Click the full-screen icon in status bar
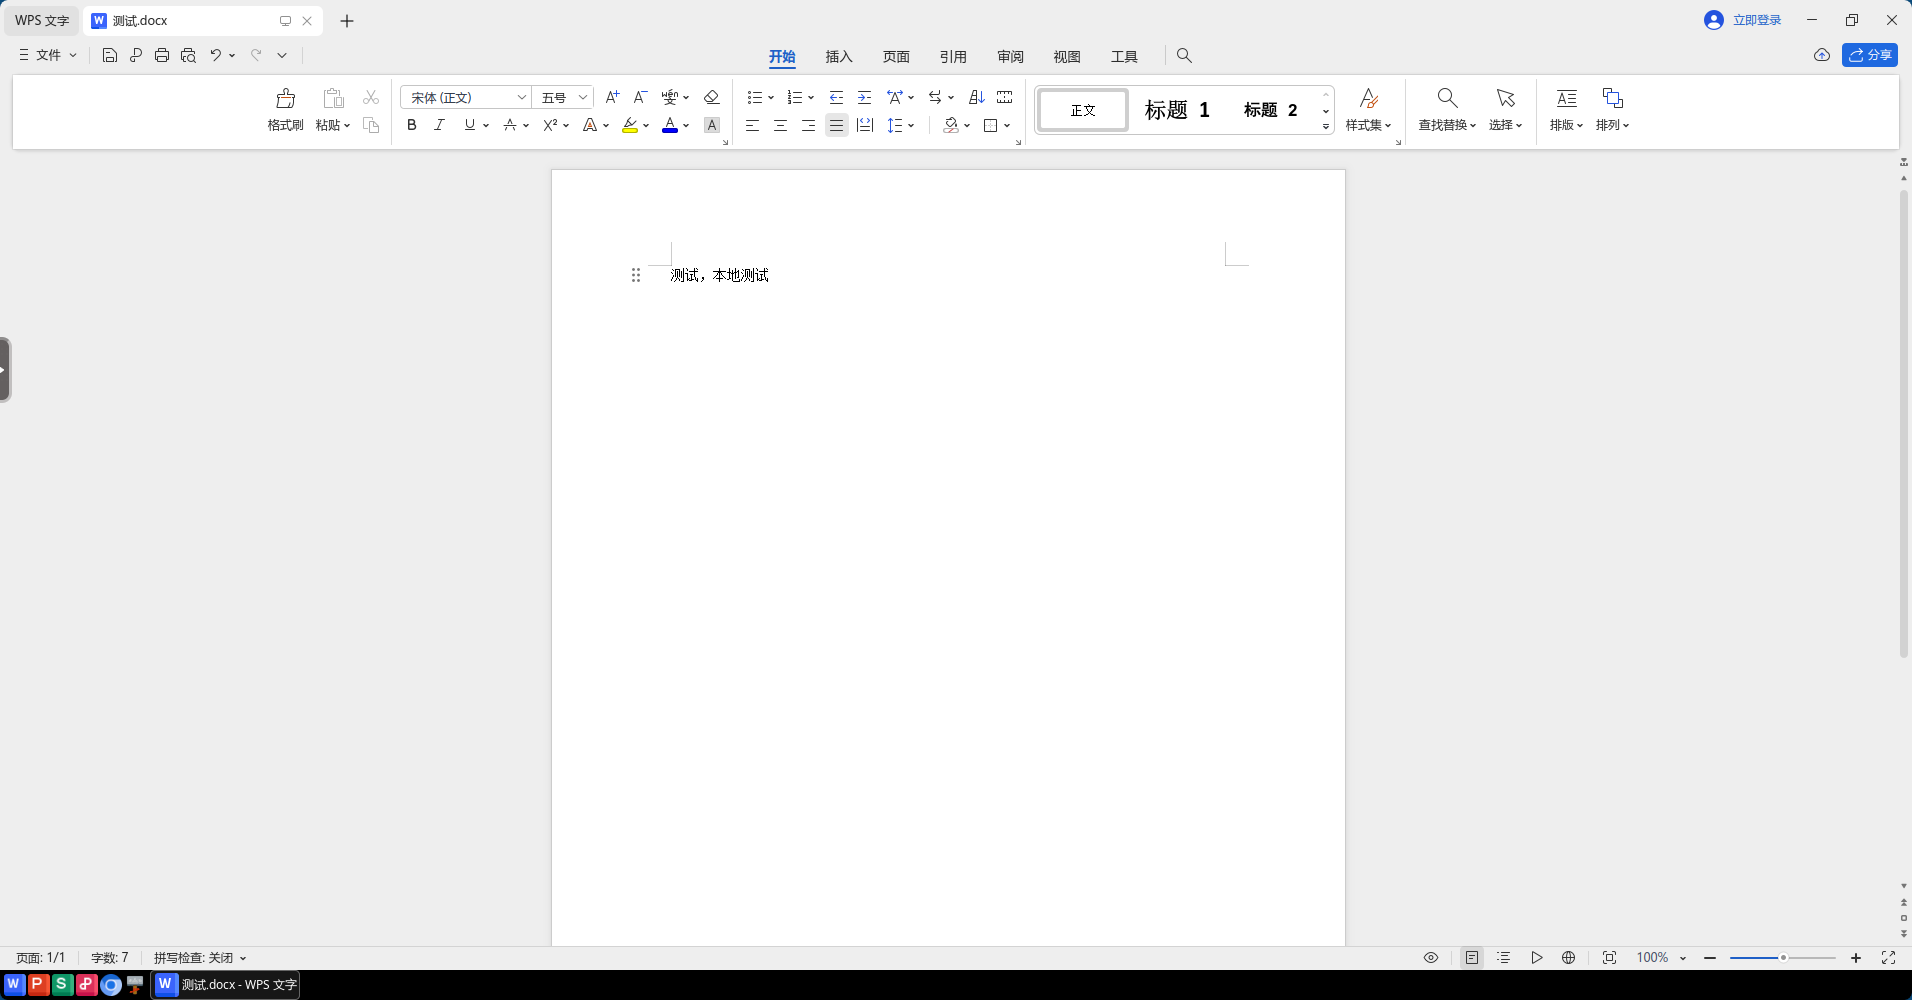The height and width of the screenshot is (1000, 1912). (1888, 958)
